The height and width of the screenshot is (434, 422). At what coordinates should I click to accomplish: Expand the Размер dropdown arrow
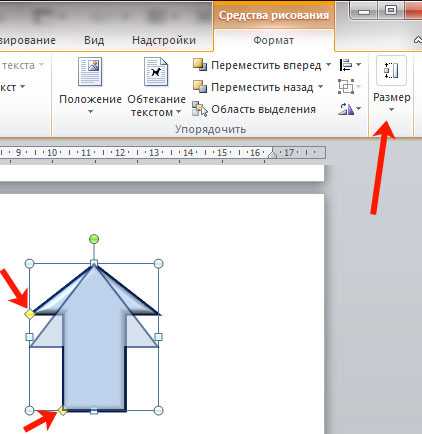[392, 110]
